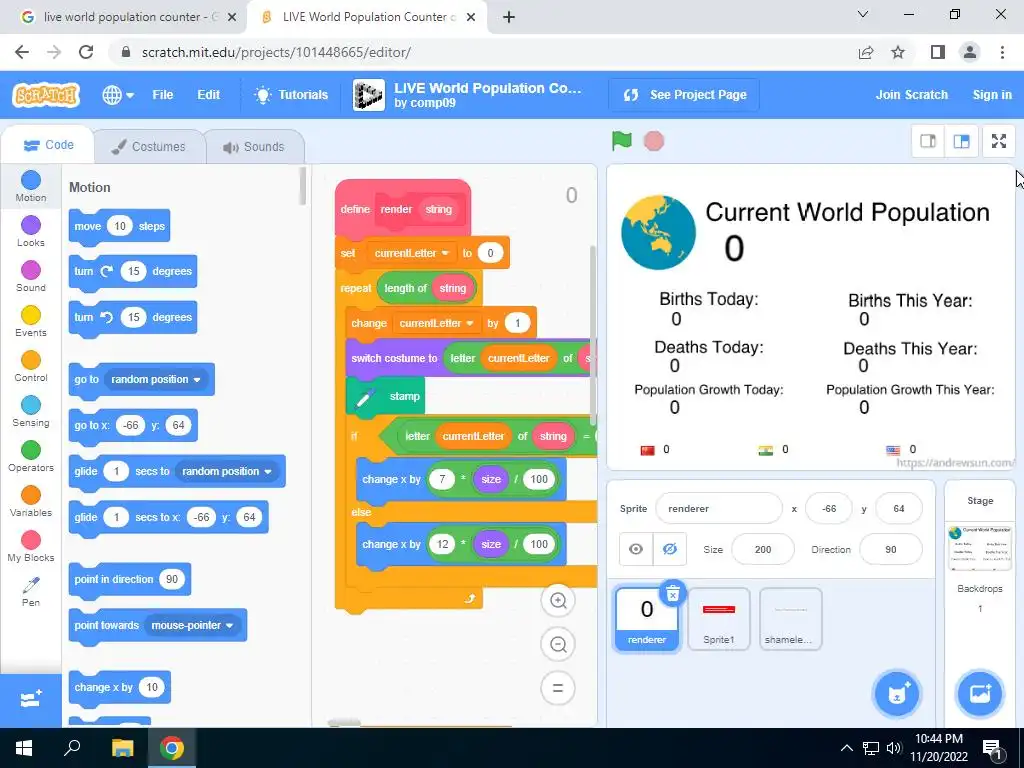This screenshot has height=768, width=1024.
Task: Click Sign in link
Action: 992,95
